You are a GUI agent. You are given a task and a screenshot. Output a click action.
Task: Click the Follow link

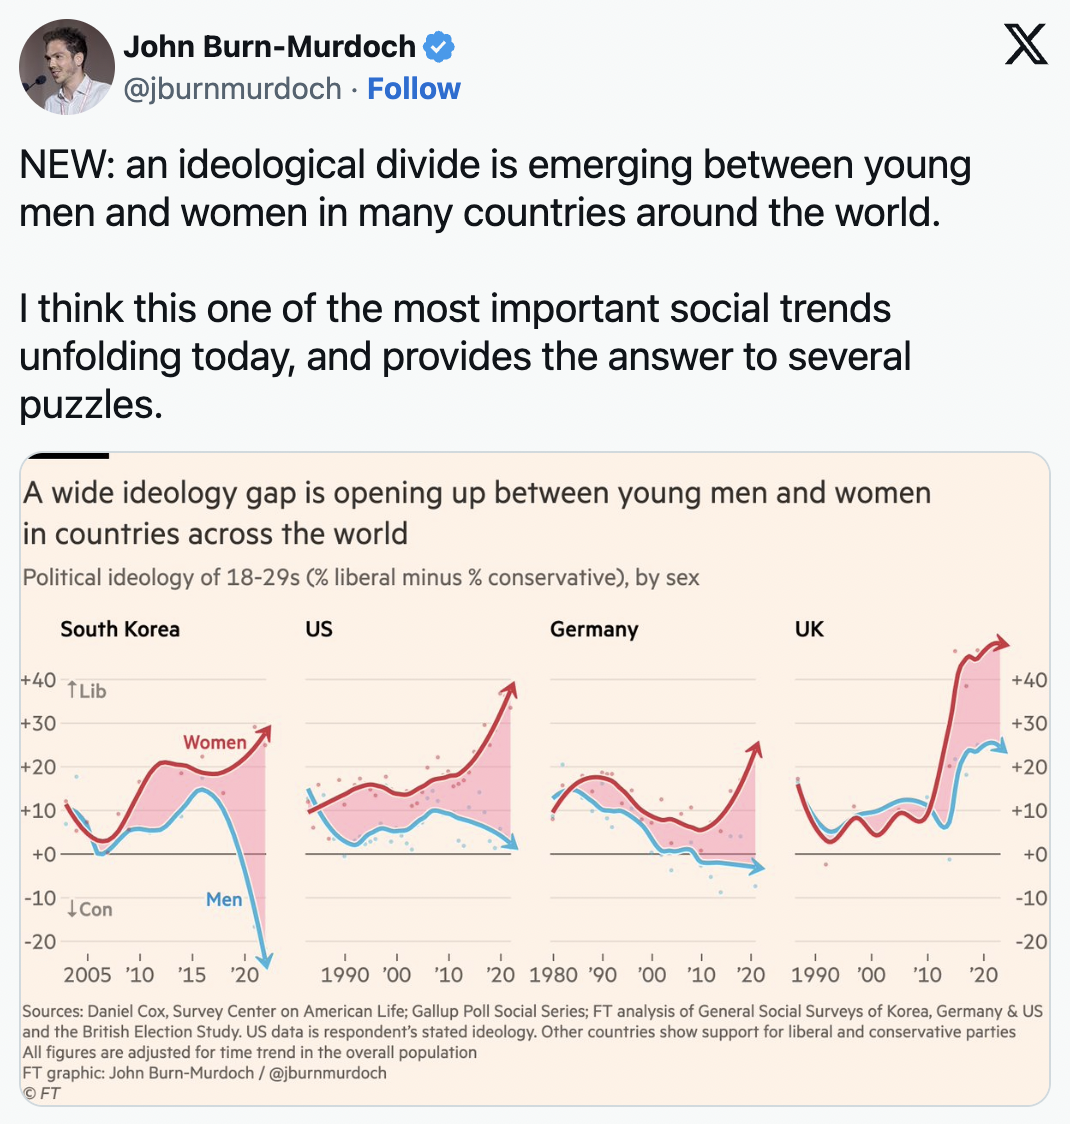[414, 88]
